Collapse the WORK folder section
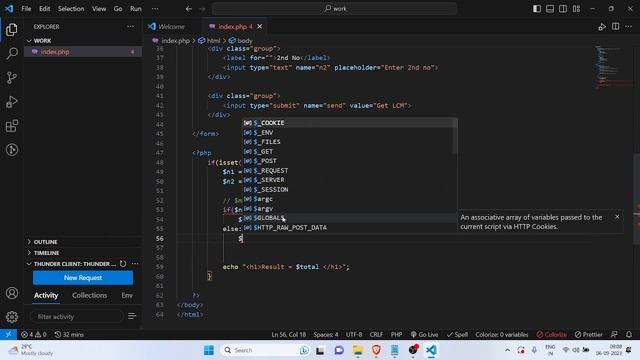The image size is (640, 360). click(x=83, y=41)
